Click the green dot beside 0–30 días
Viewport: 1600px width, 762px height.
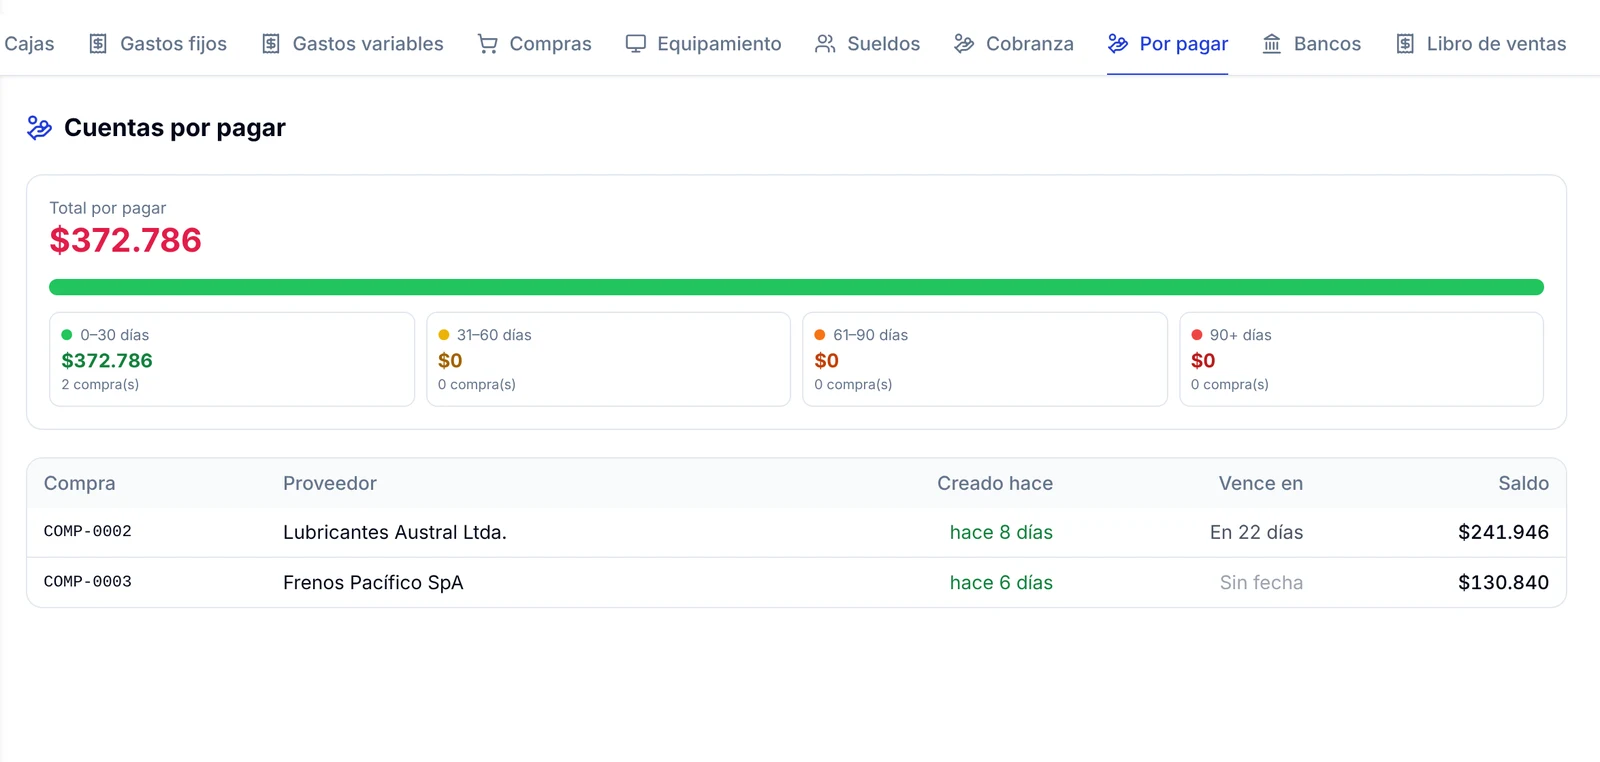67,335
